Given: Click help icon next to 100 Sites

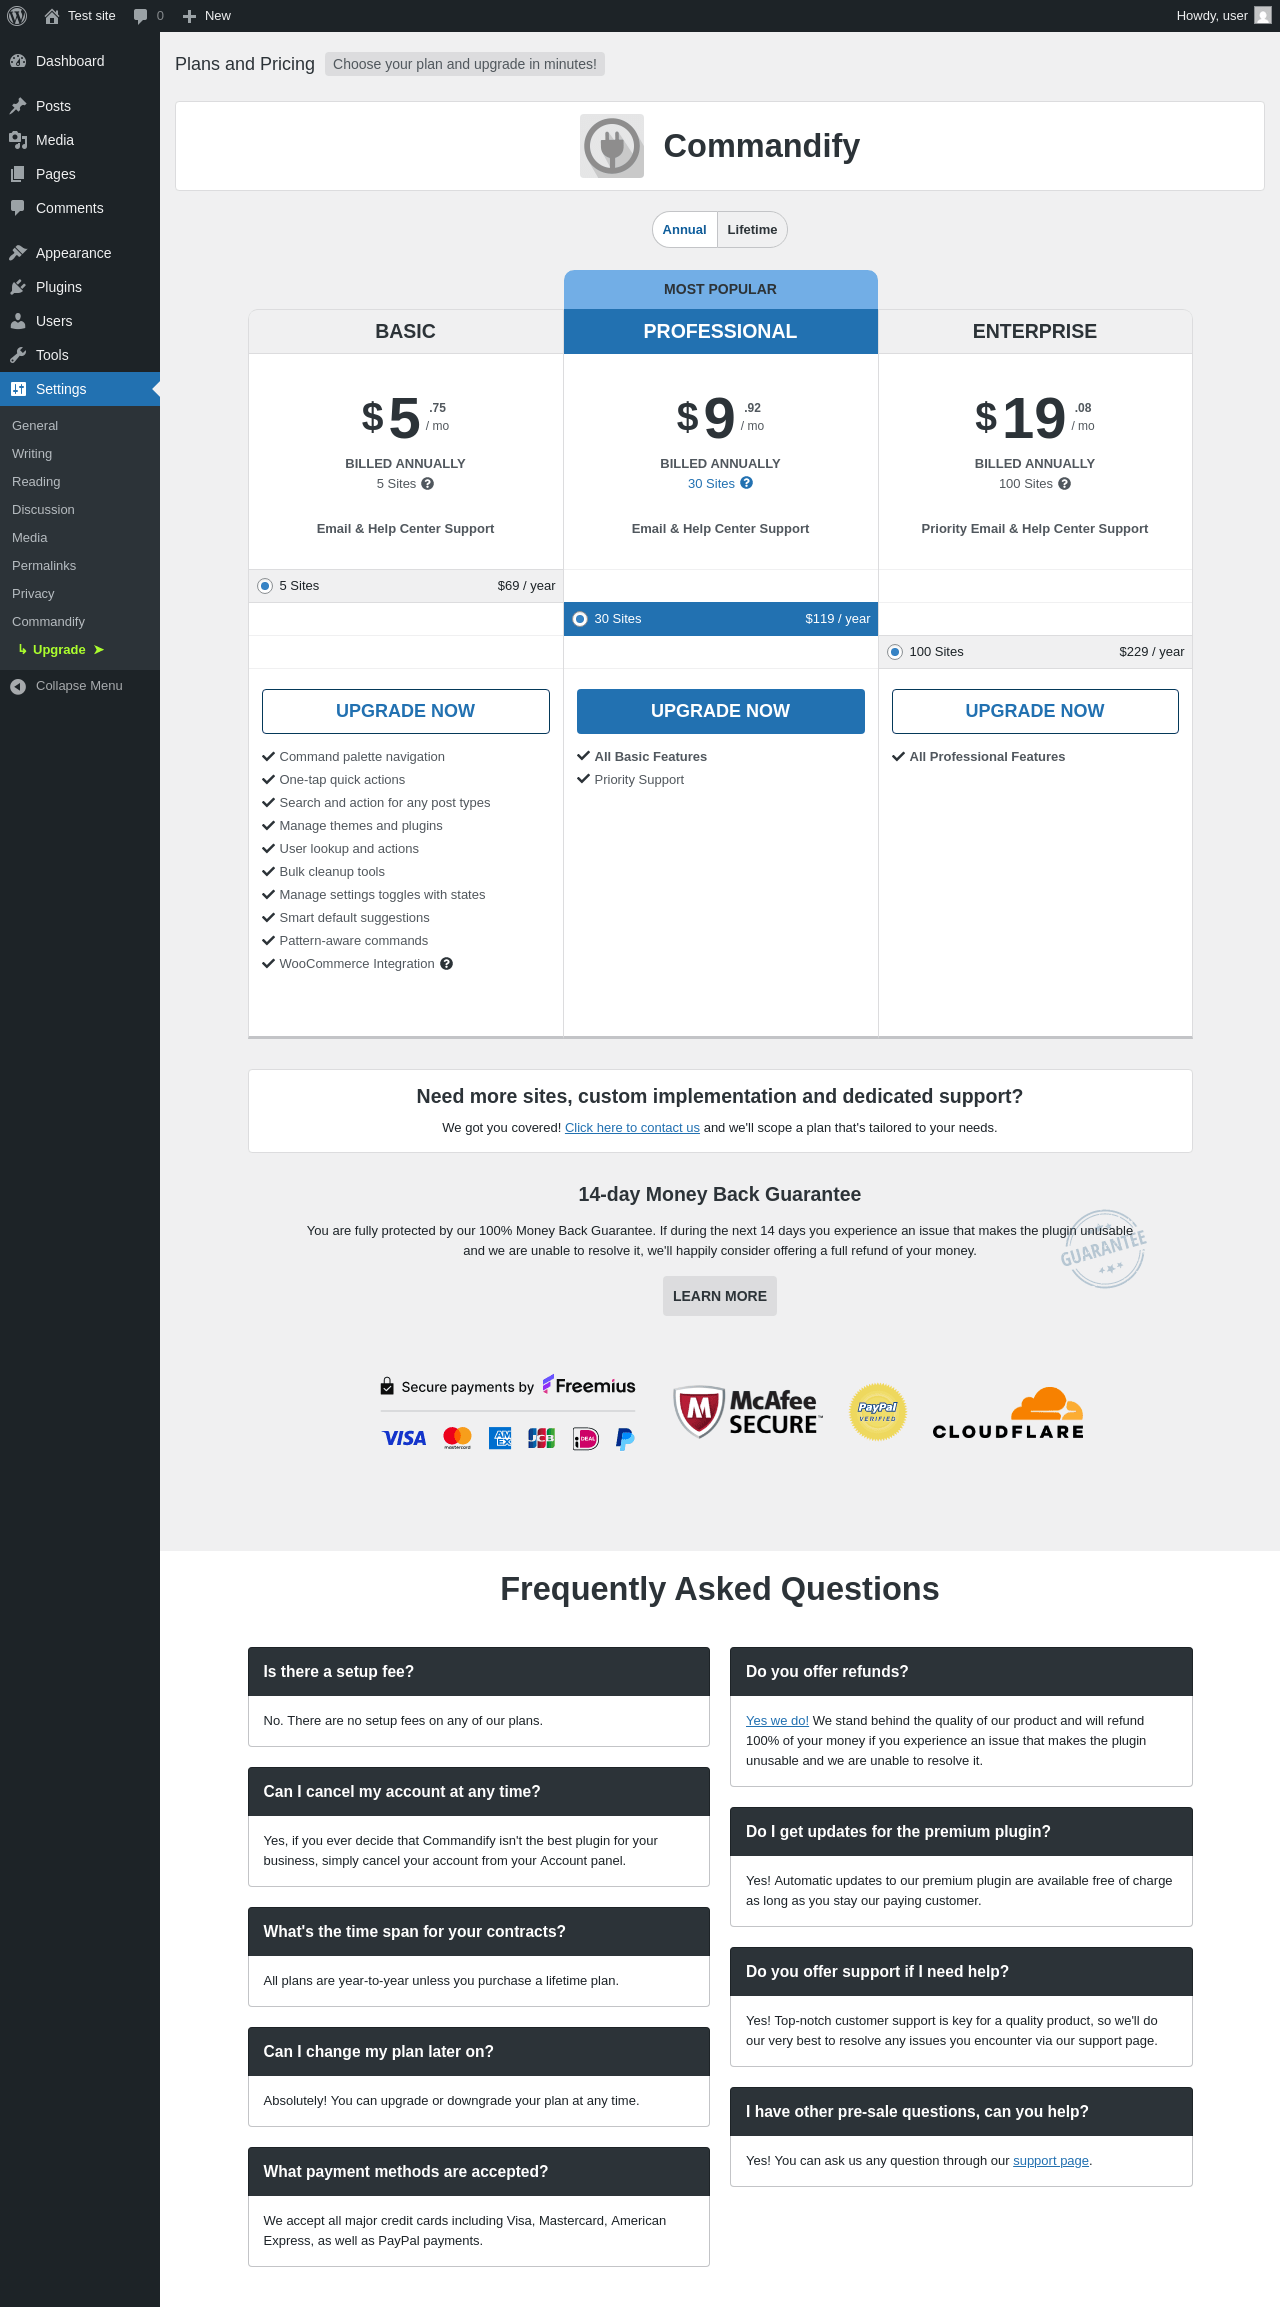Looking at the screenshot, I should tap(1065, 484).
